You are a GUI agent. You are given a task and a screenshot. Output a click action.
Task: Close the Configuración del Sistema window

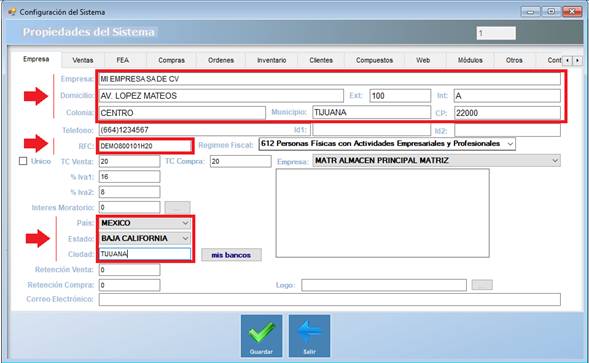click(x=572, y=12)
